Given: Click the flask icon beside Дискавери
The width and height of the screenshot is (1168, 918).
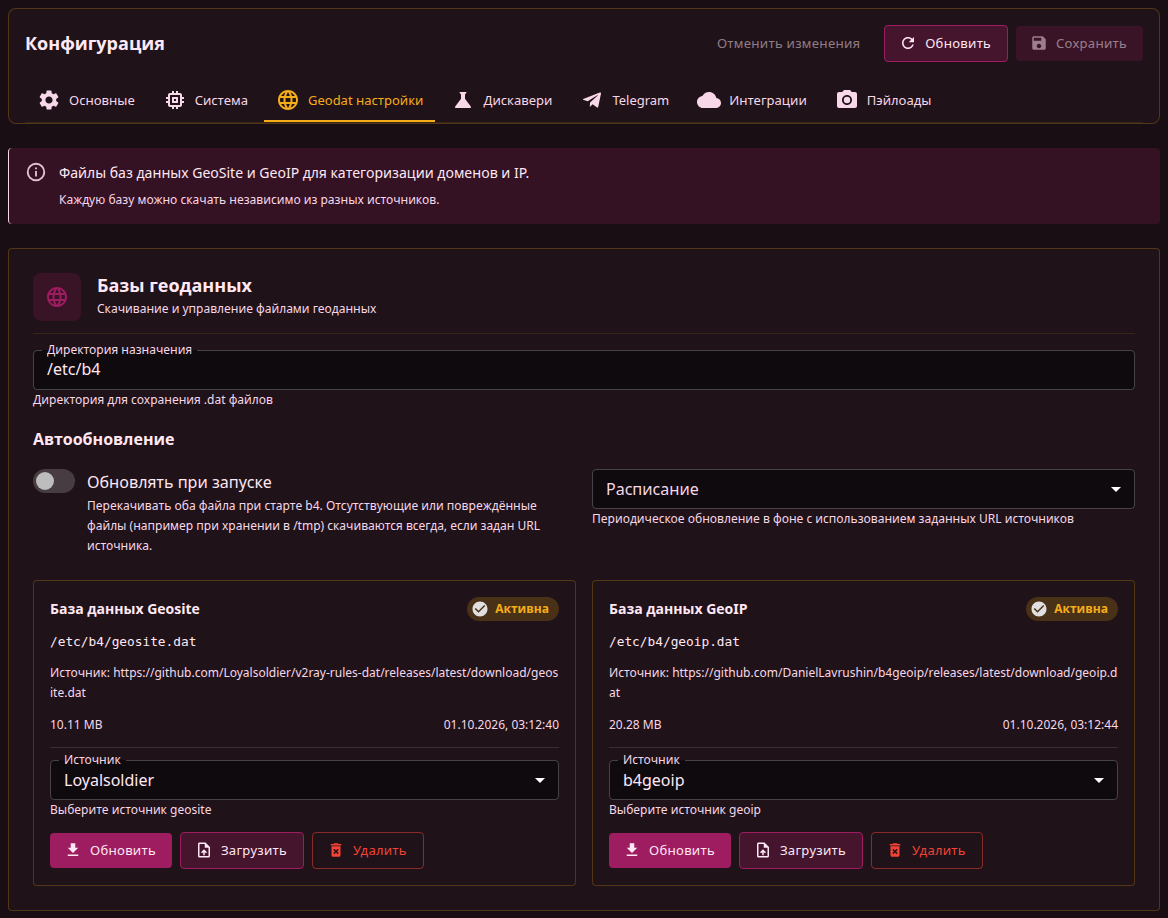Looking at the screenshot, I should [463, 100].
